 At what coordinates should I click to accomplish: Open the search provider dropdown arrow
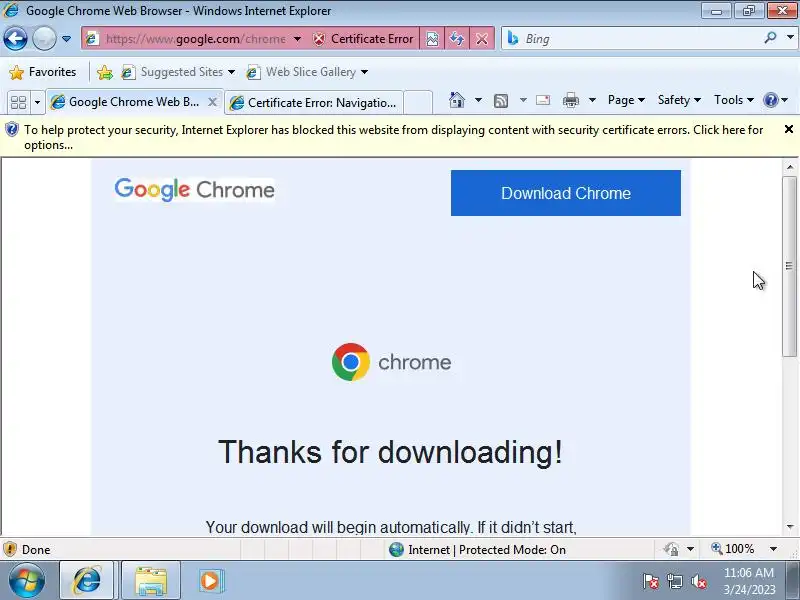point(790,38)
